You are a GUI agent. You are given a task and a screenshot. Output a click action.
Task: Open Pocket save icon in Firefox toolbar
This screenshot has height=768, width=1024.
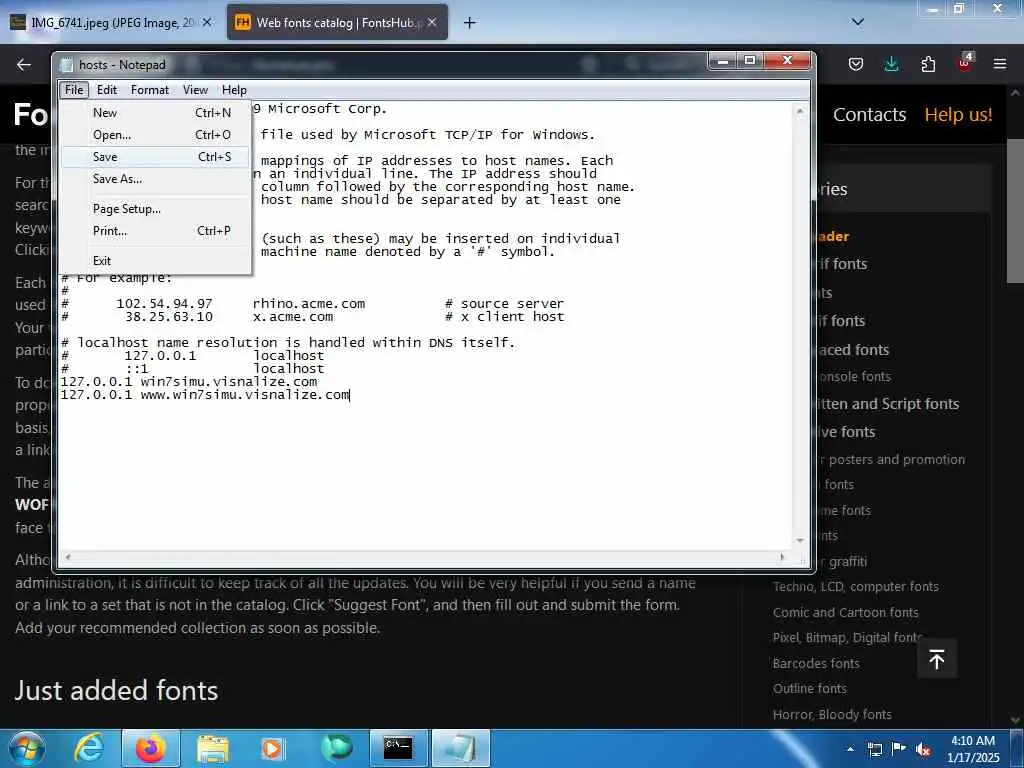[x=856, y=64]
